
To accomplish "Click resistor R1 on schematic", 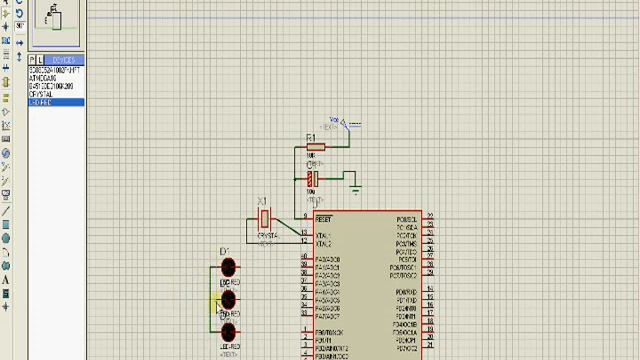I will (x=316, y=147).
